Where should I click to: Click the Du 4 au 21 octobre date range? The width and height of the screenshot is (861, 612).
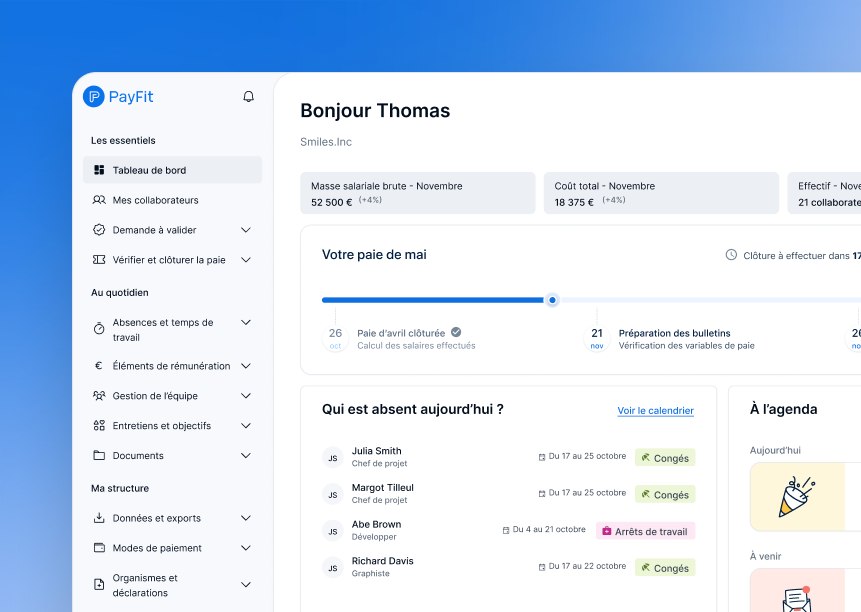click(549, 530)
